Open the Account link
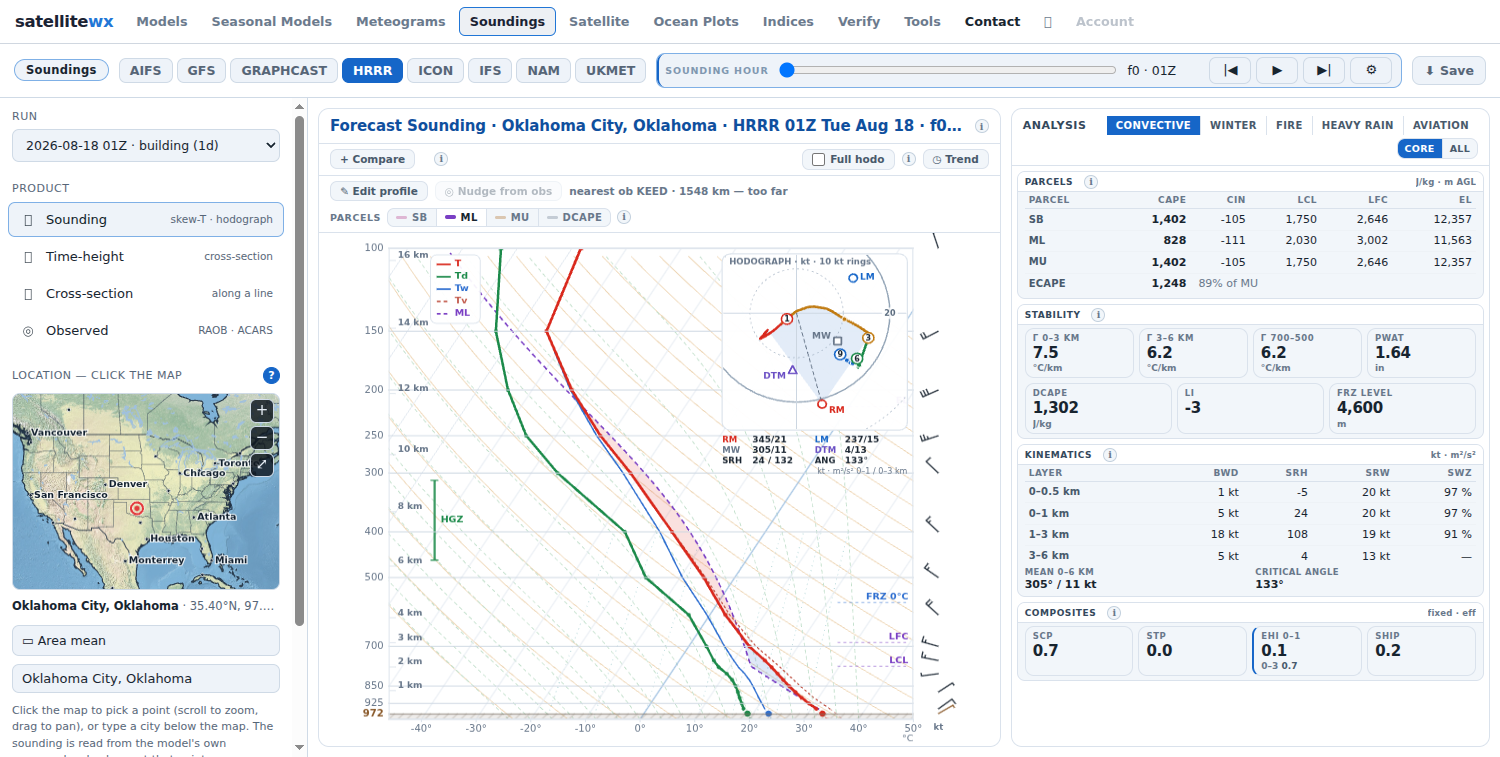The height and width of the screenshot is (757, 1500). [x=1105, y=21]
